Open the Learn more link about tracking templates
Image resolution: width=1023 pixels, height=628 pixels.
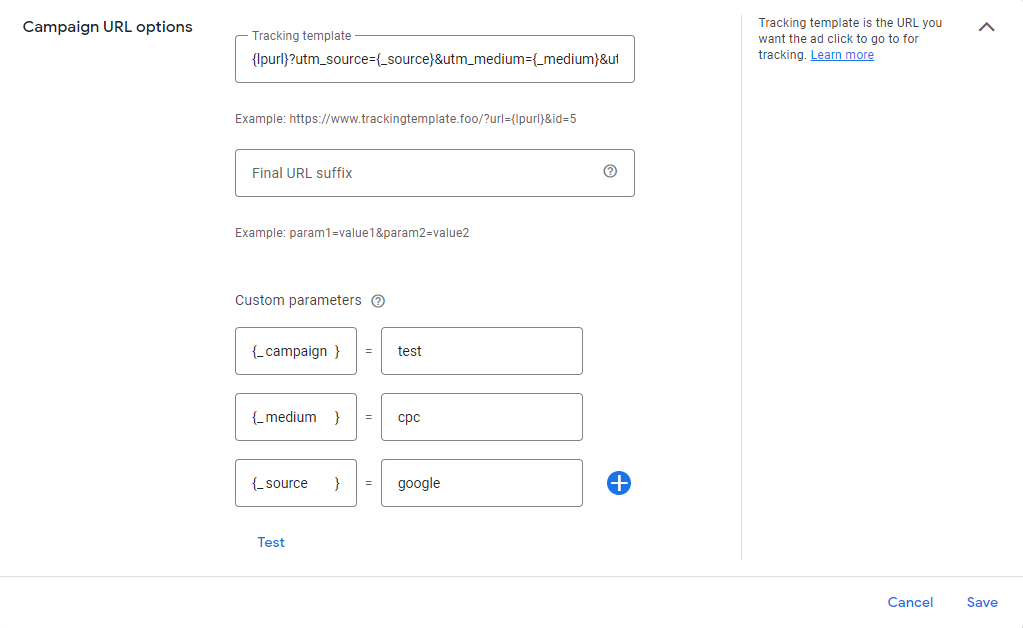[842, 55]
